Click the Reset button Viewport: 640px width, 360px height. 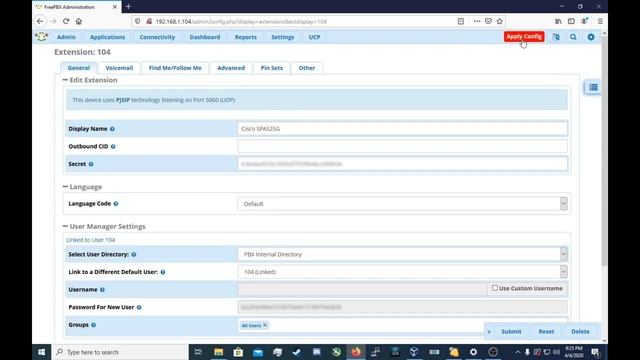click(546, 332)
